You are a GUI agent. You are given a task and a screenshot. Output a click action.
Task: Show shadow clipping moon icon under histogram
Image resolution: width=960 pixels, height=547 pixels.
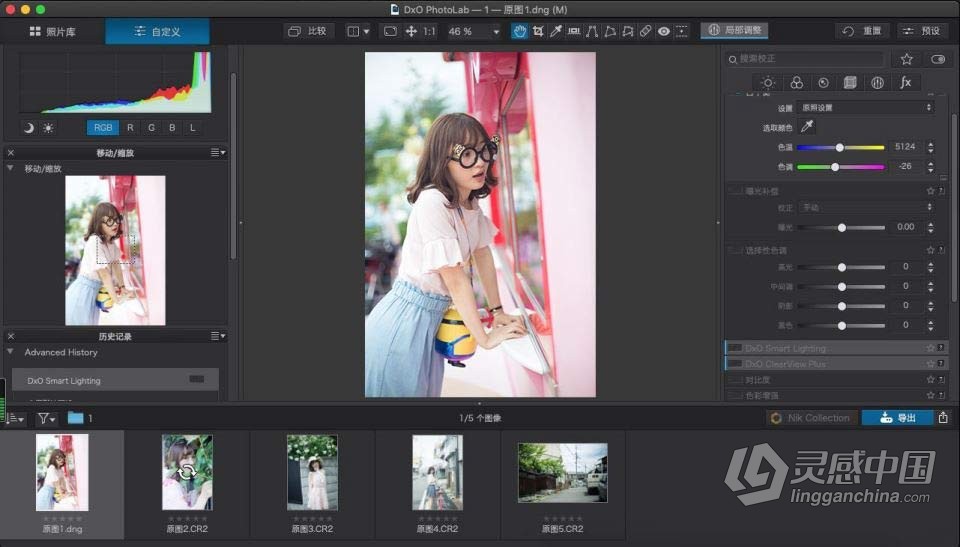(29, 128)
